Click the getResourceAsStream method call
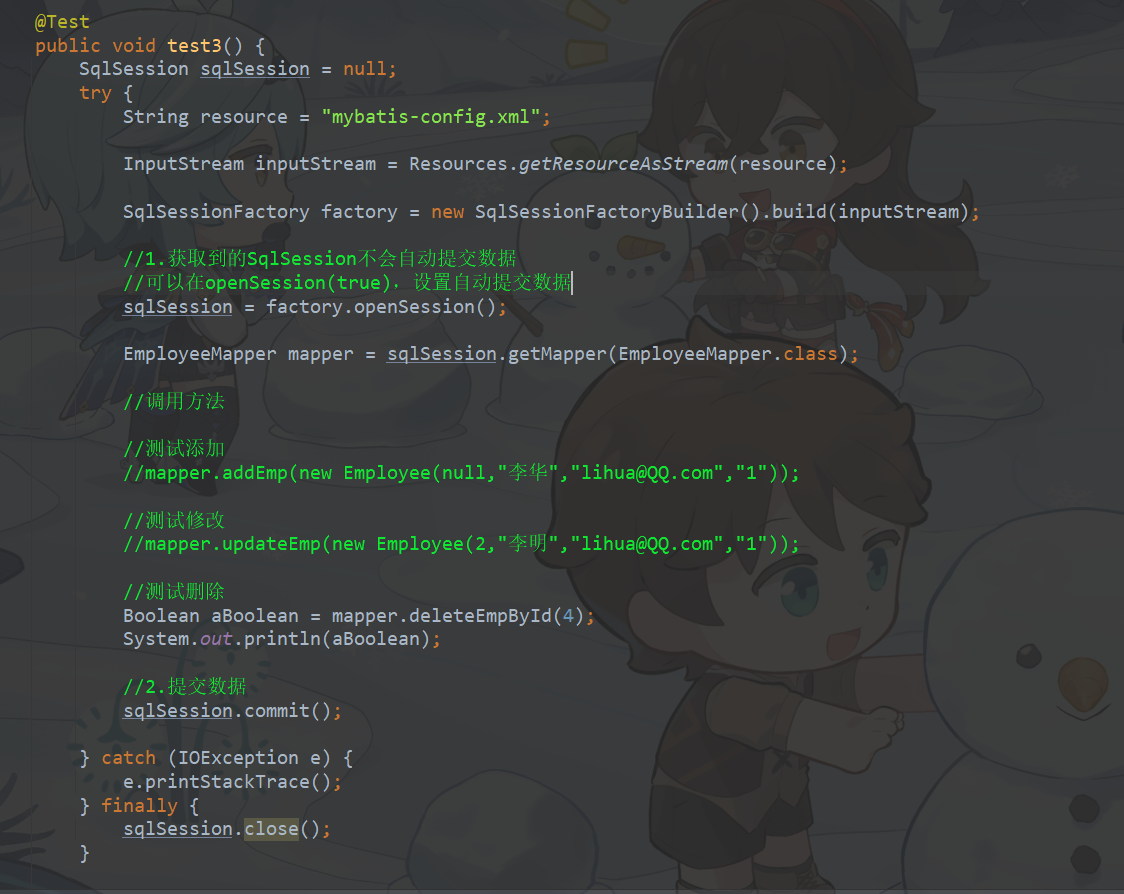 pos(623,164)
